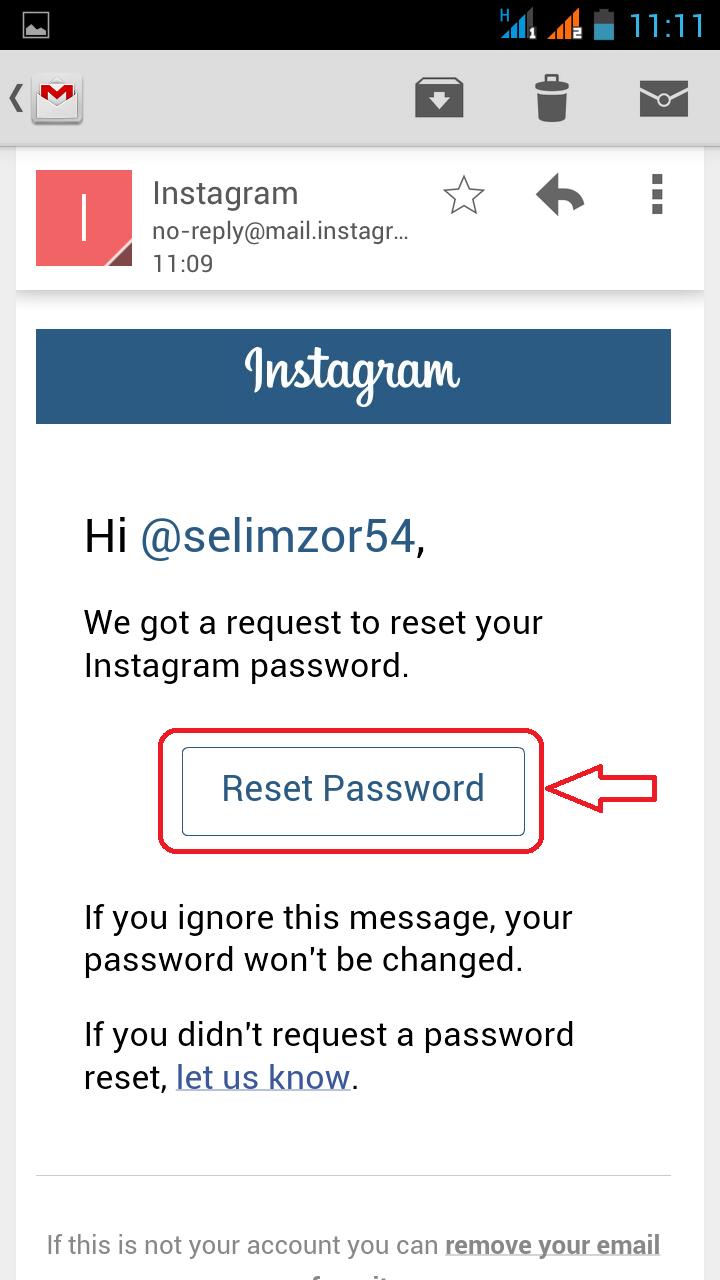720x1280 pixels.
Task: Tap the Instagram logo banner
Action: pyautogui.click(x=353, y=376)
